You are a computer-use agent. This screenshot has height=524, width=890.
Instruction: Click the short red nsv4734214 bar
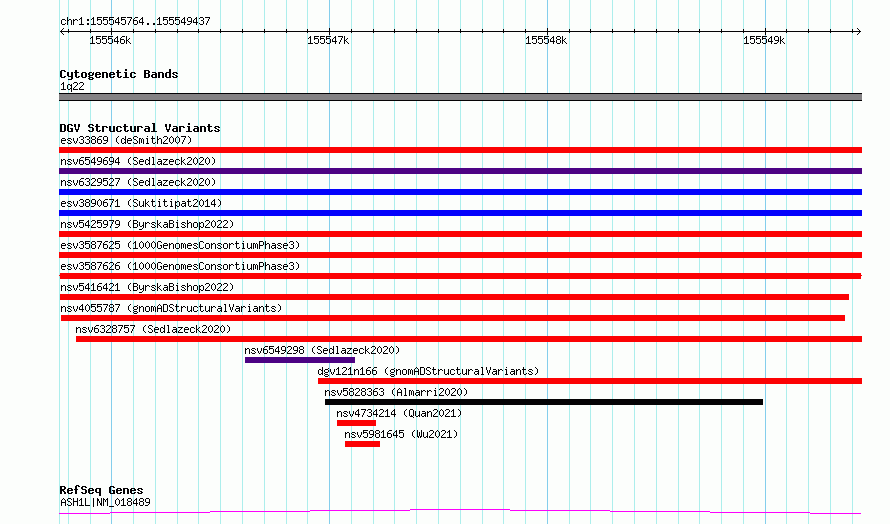(356, 423)
